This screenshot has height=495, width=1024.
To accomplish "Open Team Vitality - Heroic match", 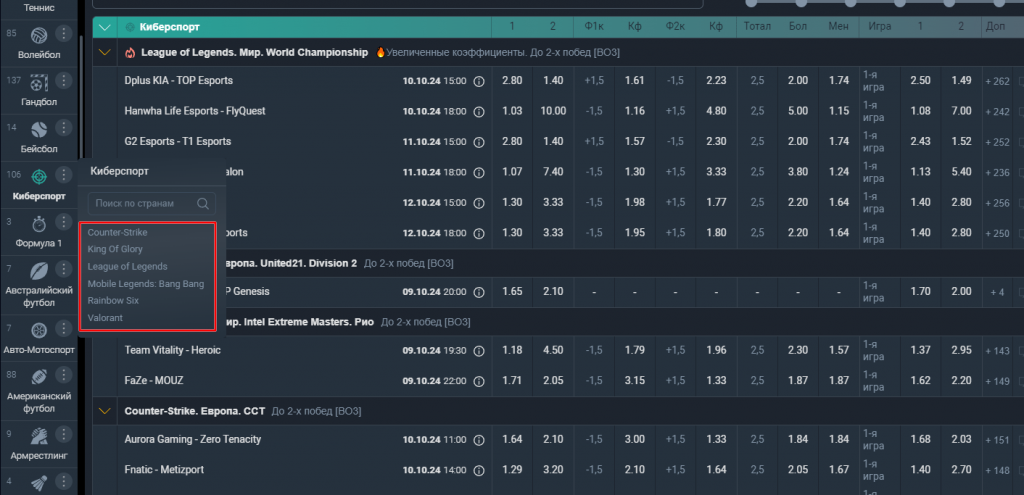I will tap(172, 351).
